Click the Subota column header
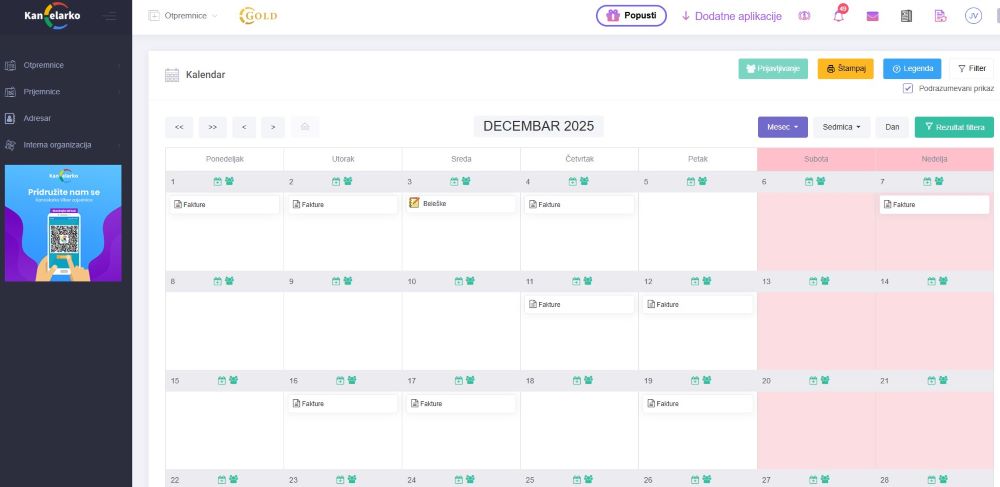The image size is (1000, 487). (816, 159)
